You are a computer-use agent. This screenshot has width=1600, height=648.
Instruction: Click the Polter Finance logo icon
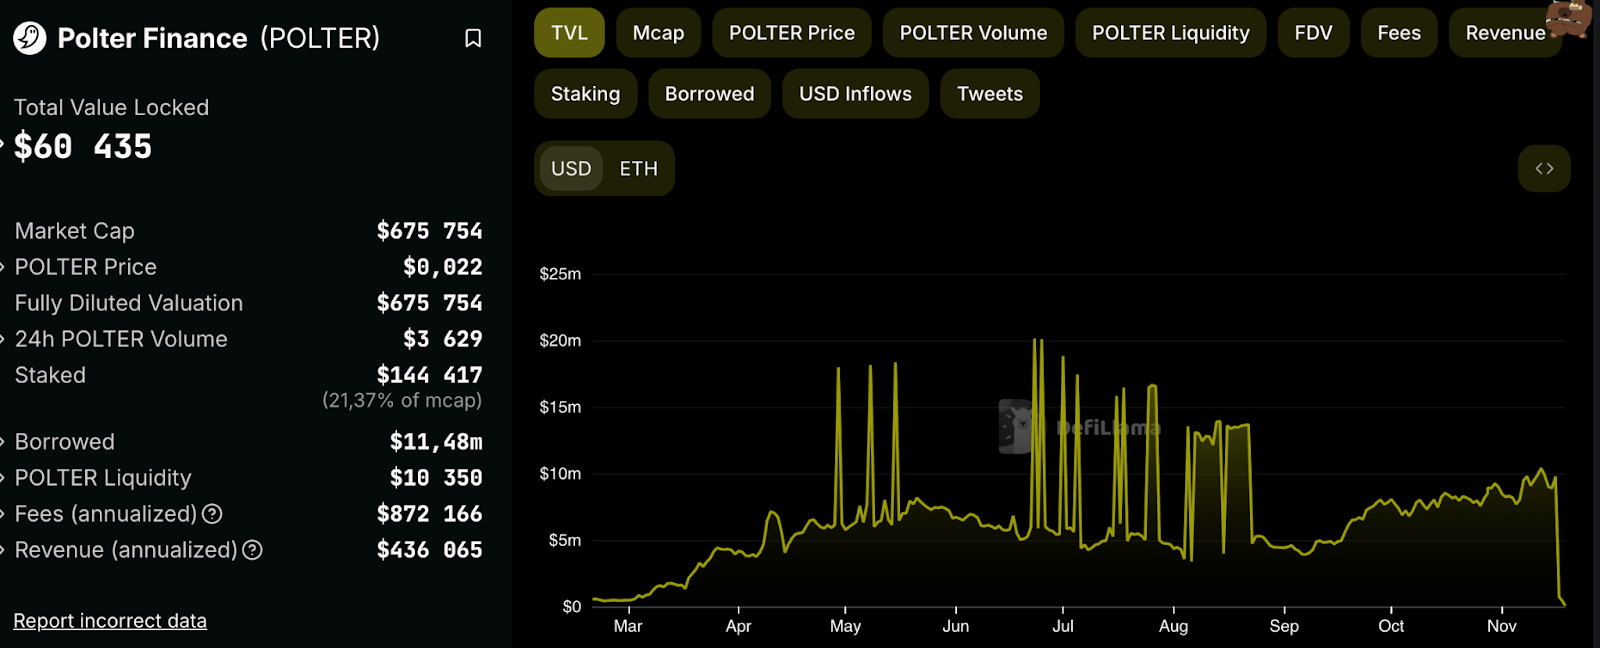tap(30, 38)
